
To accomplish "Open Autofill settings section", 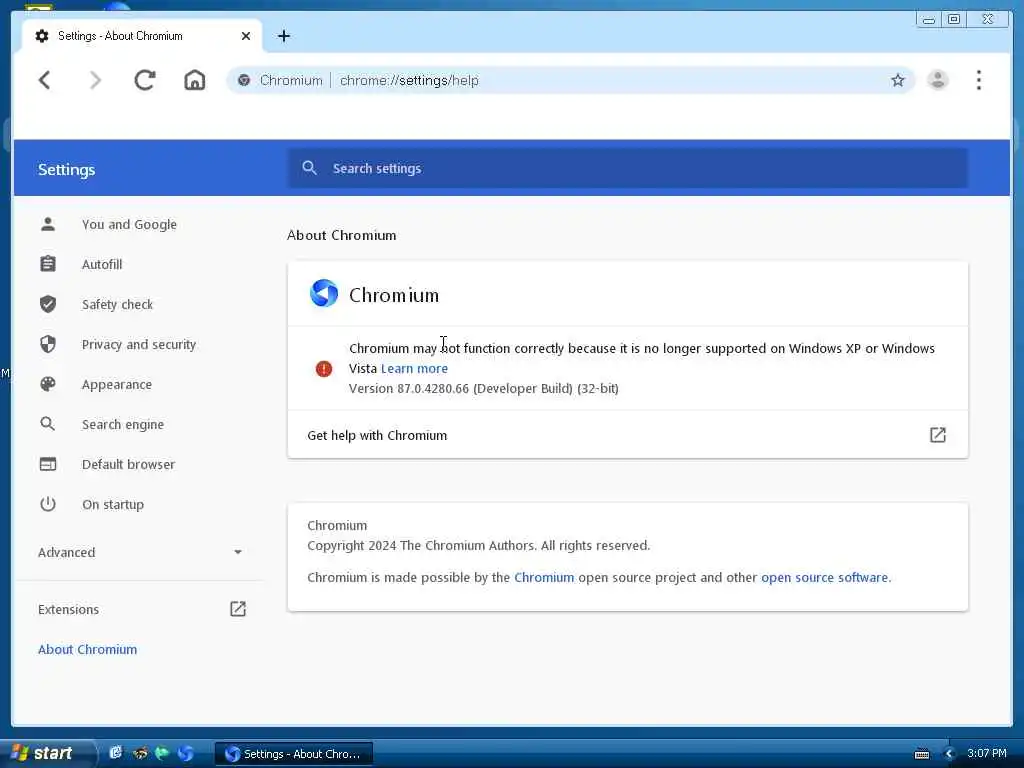I will pyautogui.click(x=102, y=264).
